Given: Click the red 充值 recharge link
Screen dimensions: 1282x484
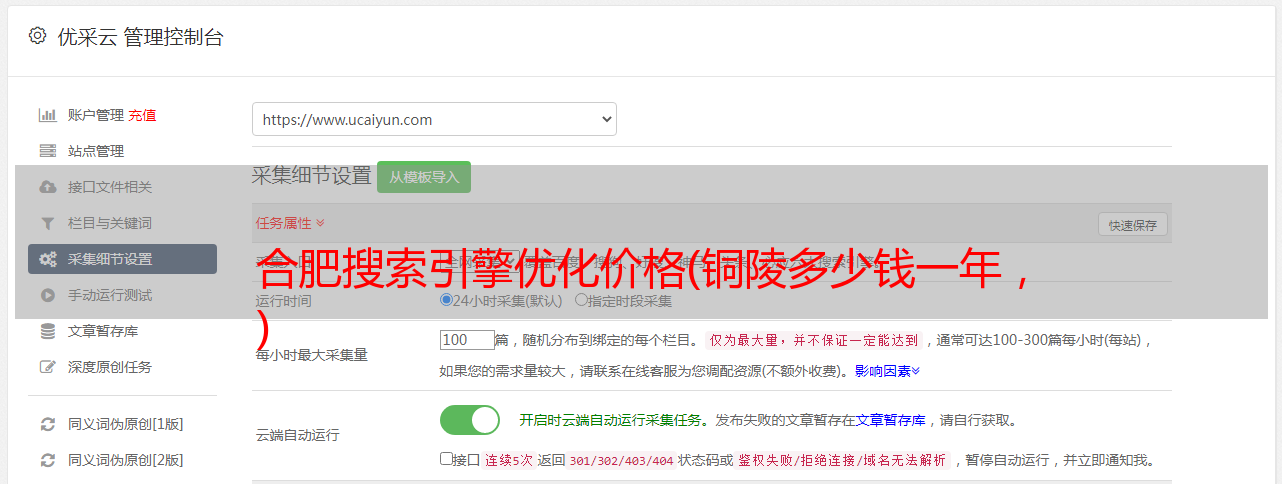Looking at the screenshot, I should click(x=142, y=115).
